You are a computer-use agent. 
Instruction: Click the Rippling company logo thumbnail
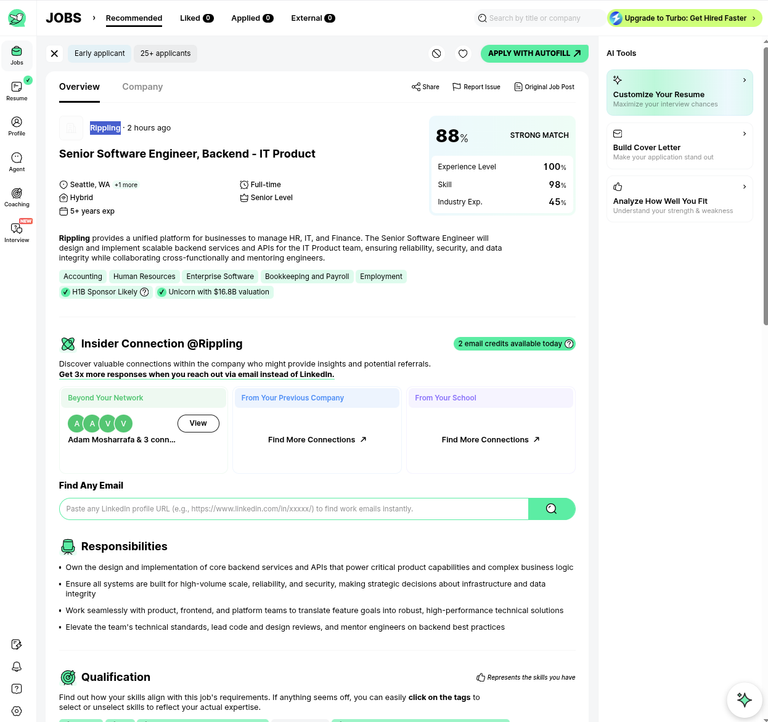click(x=71, y=128)
